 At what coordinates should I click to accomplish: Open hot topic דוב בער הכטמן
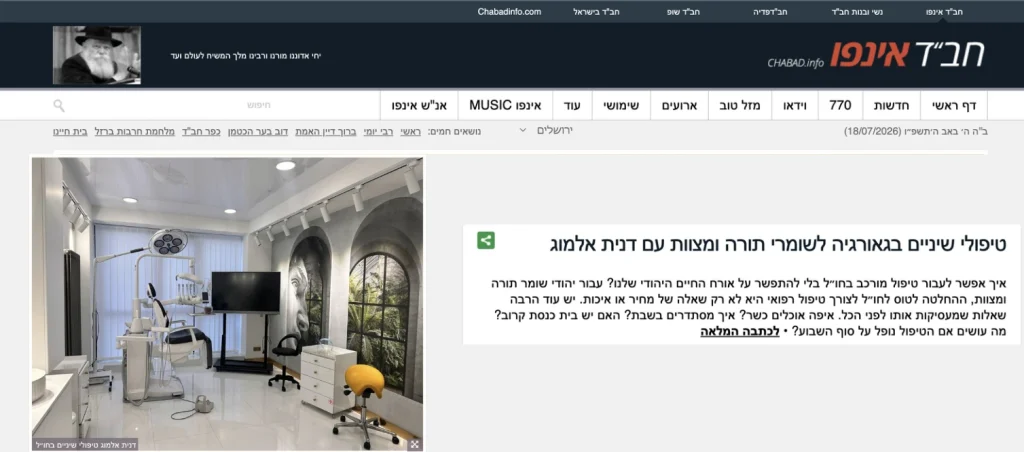(x=258, y=131)
